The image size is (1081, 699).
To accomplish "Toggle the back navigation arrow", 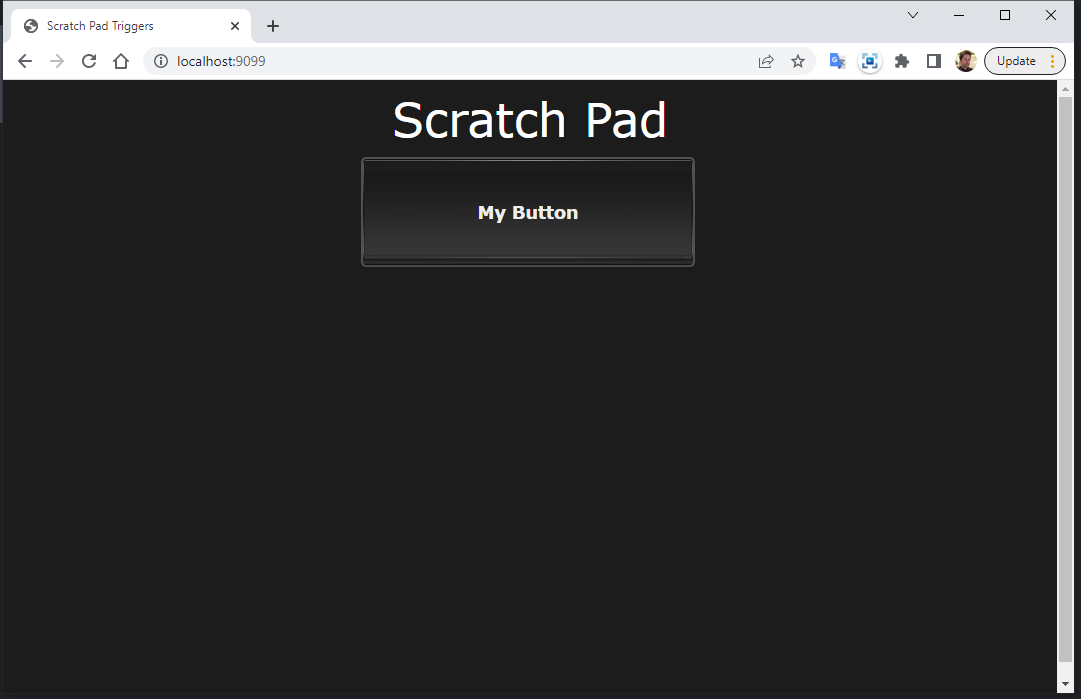I will pos(24,61).
